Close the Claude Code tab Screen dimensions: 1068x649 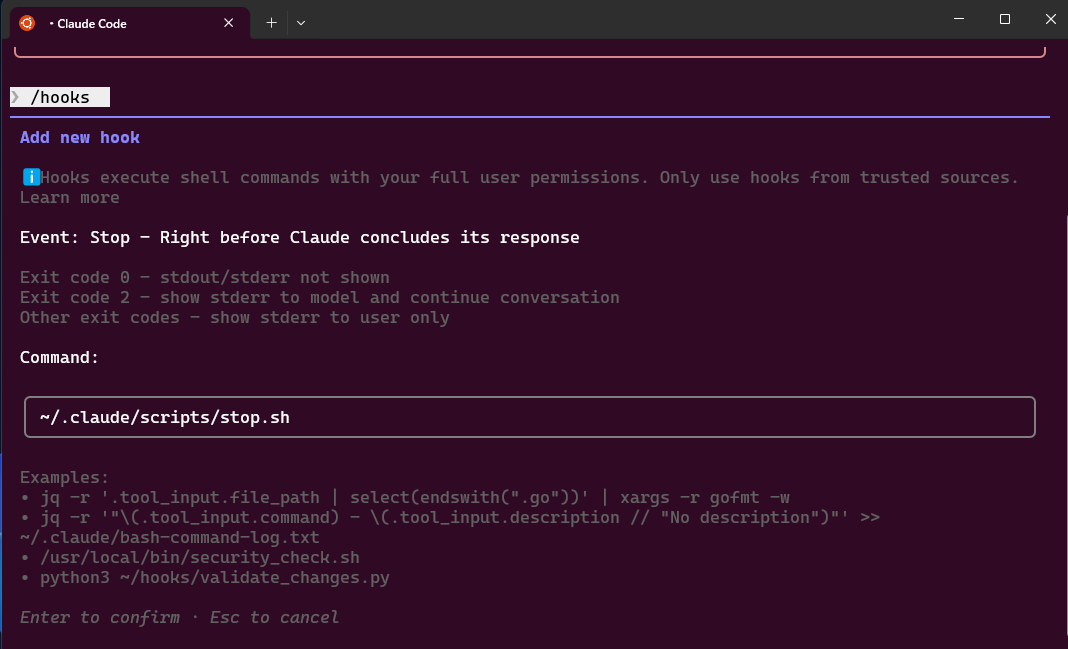(229, 22)
